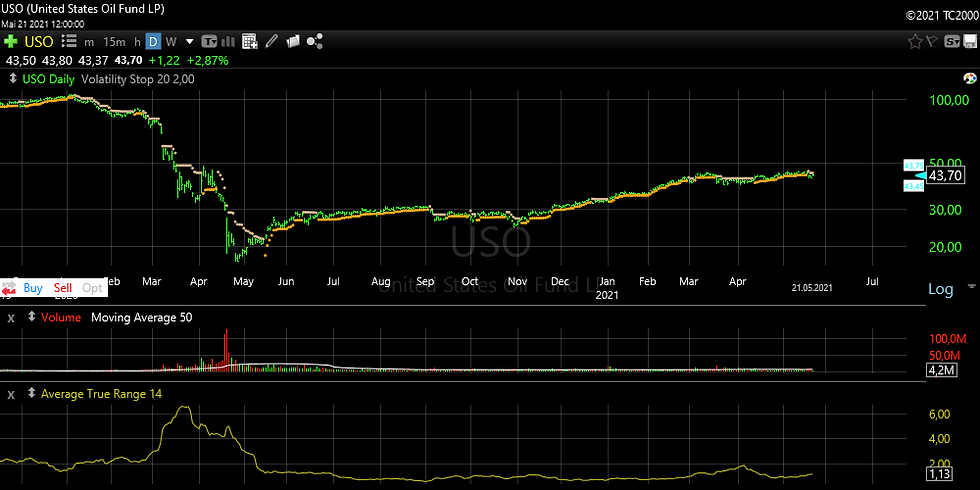Click the save floppy disk icon
980x490 pixels.
coord(970,42)
